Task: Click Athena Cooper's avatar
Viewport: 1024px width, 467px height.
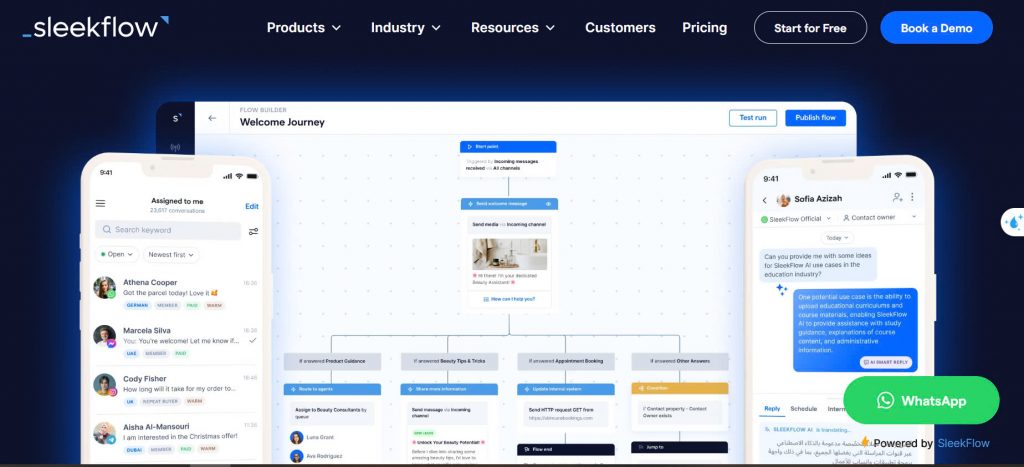Action: 104,287
